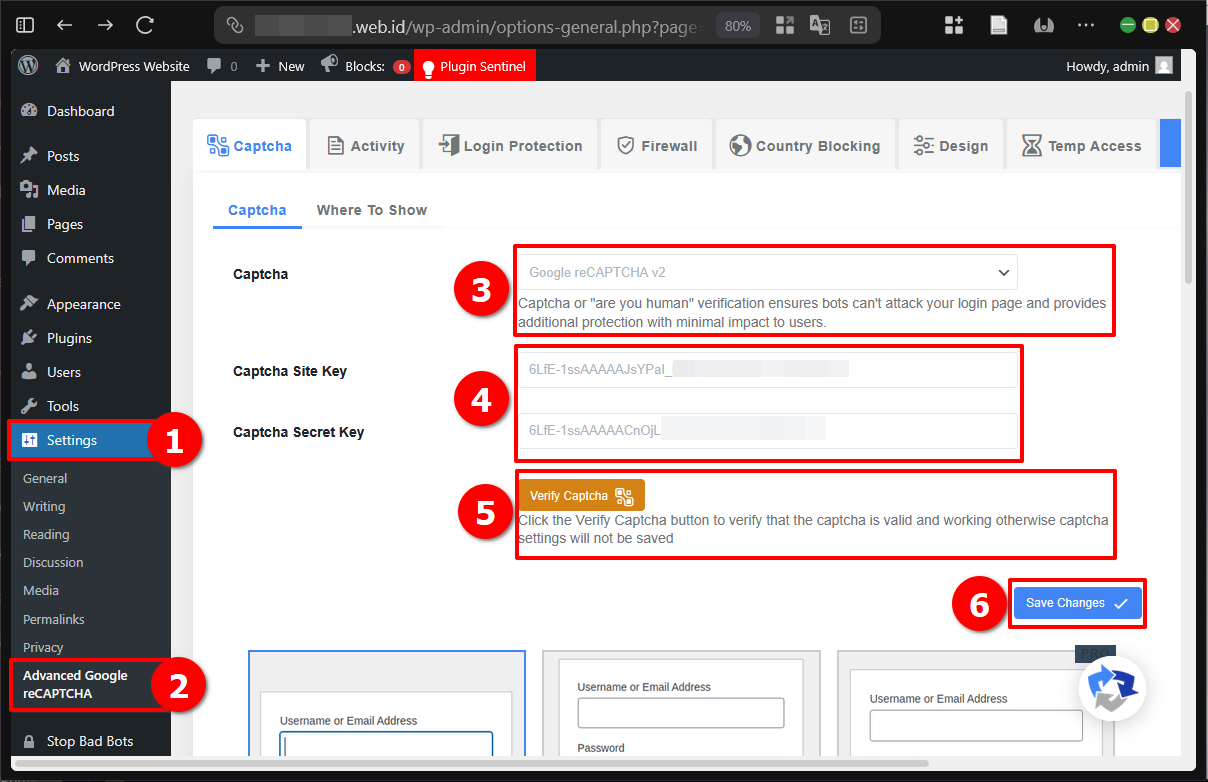Click the Verify Captcha button

[581, 494]
